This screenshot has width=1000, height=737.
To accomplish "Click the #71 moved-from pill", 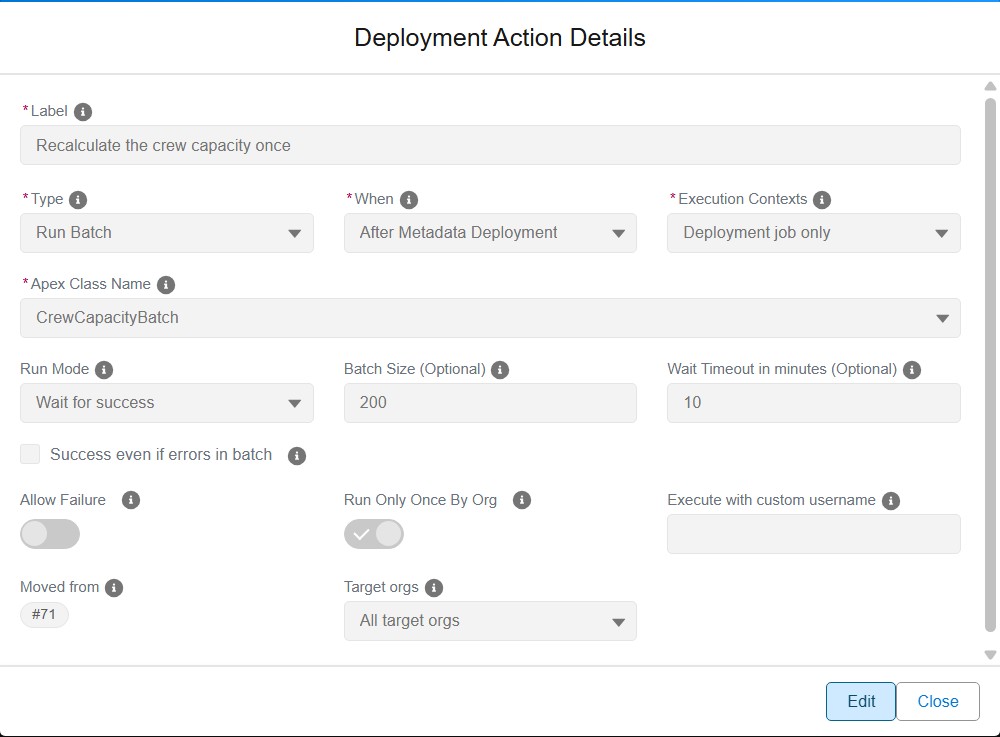I will 44,615.
